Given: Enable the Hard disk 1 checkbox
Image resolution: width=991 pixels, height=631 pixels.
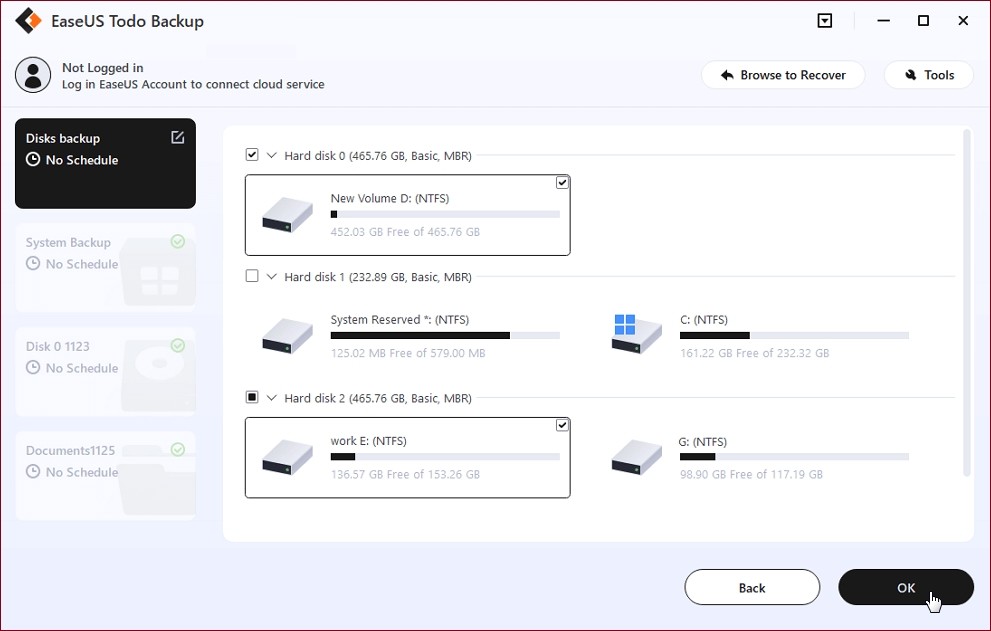Looking at the screenshot, I should (252, 276).
